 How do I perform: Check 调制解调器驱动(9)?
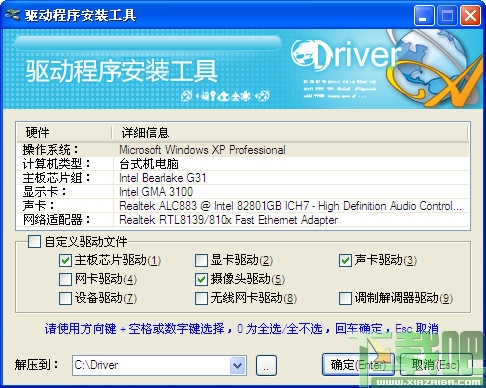(x=345, y=298)
